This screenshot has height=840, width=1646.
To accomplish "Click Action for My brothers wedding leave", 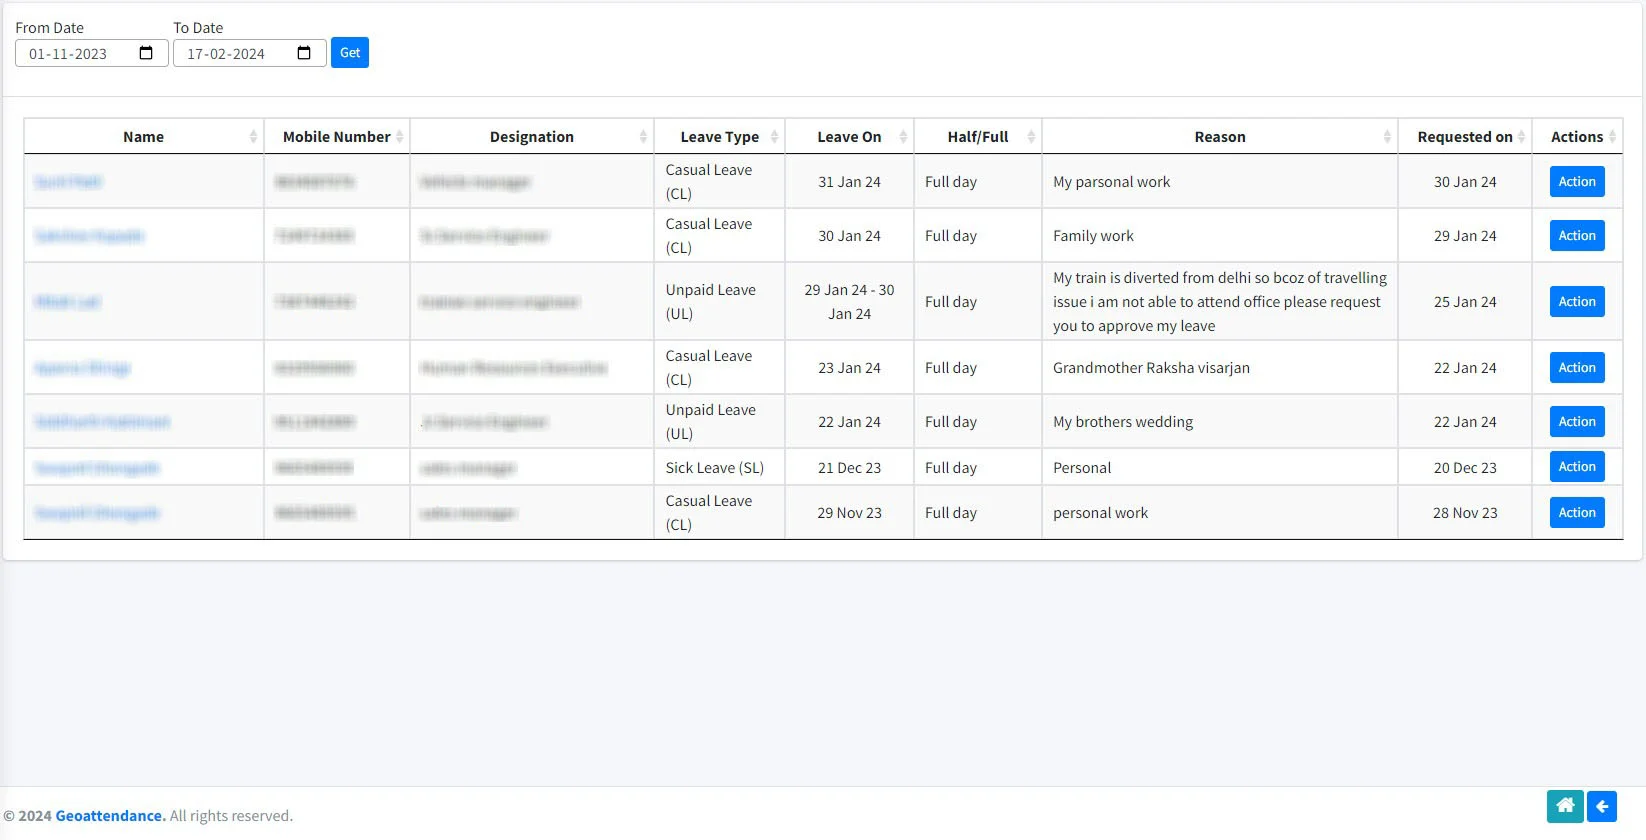I will click(1576, 422).
